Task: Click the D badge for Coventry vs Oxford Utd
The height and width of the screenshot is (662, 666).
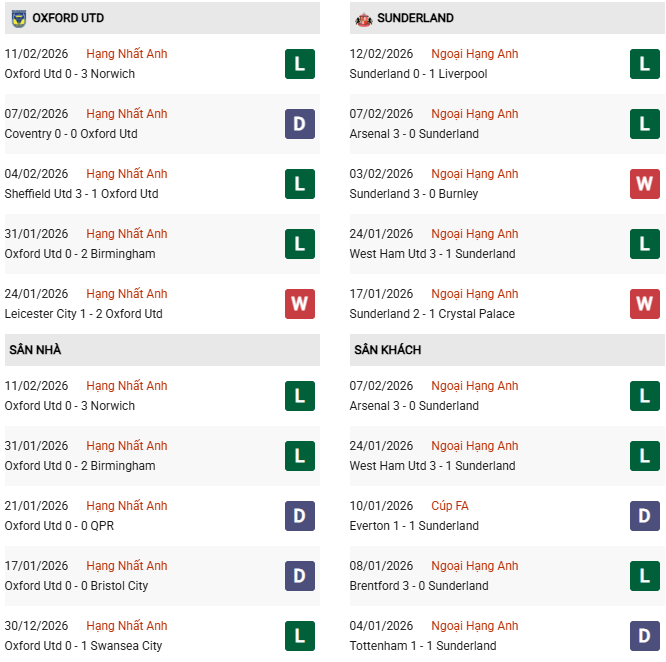Action: pyautogui.click(x=299, y=124)
